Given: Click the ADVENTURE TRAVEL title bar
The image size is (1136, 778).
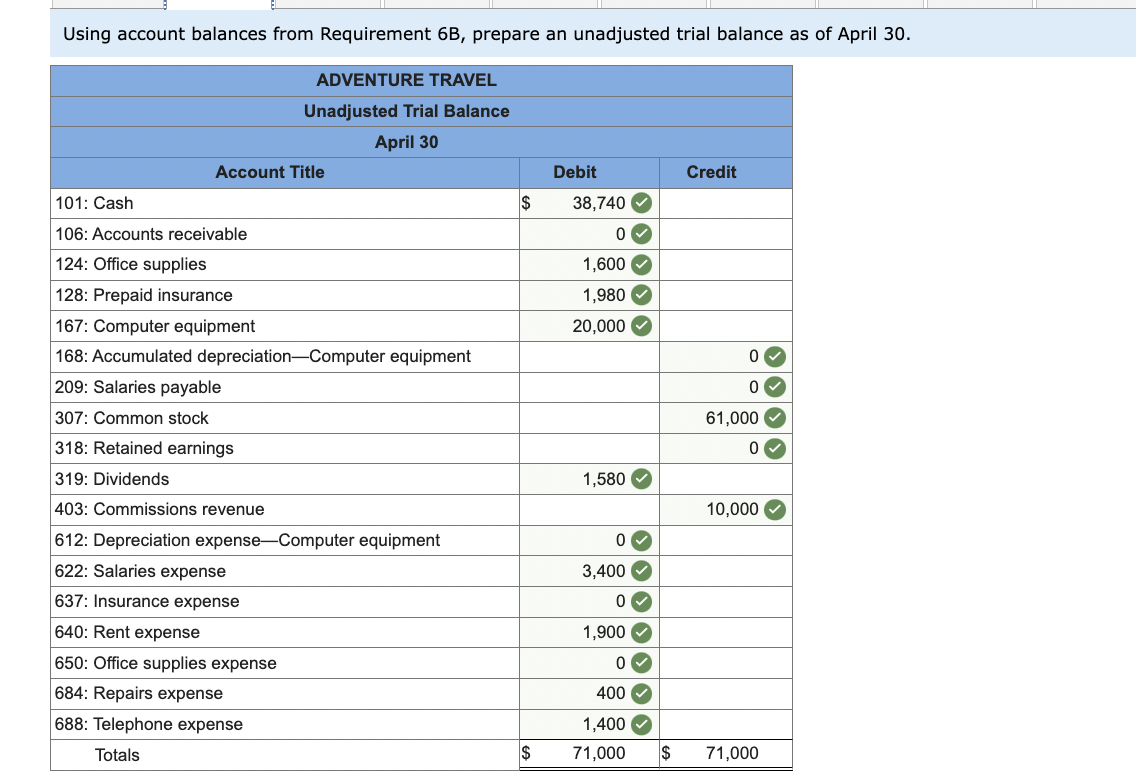Looking at the screenshot, I should coord(406,80).
